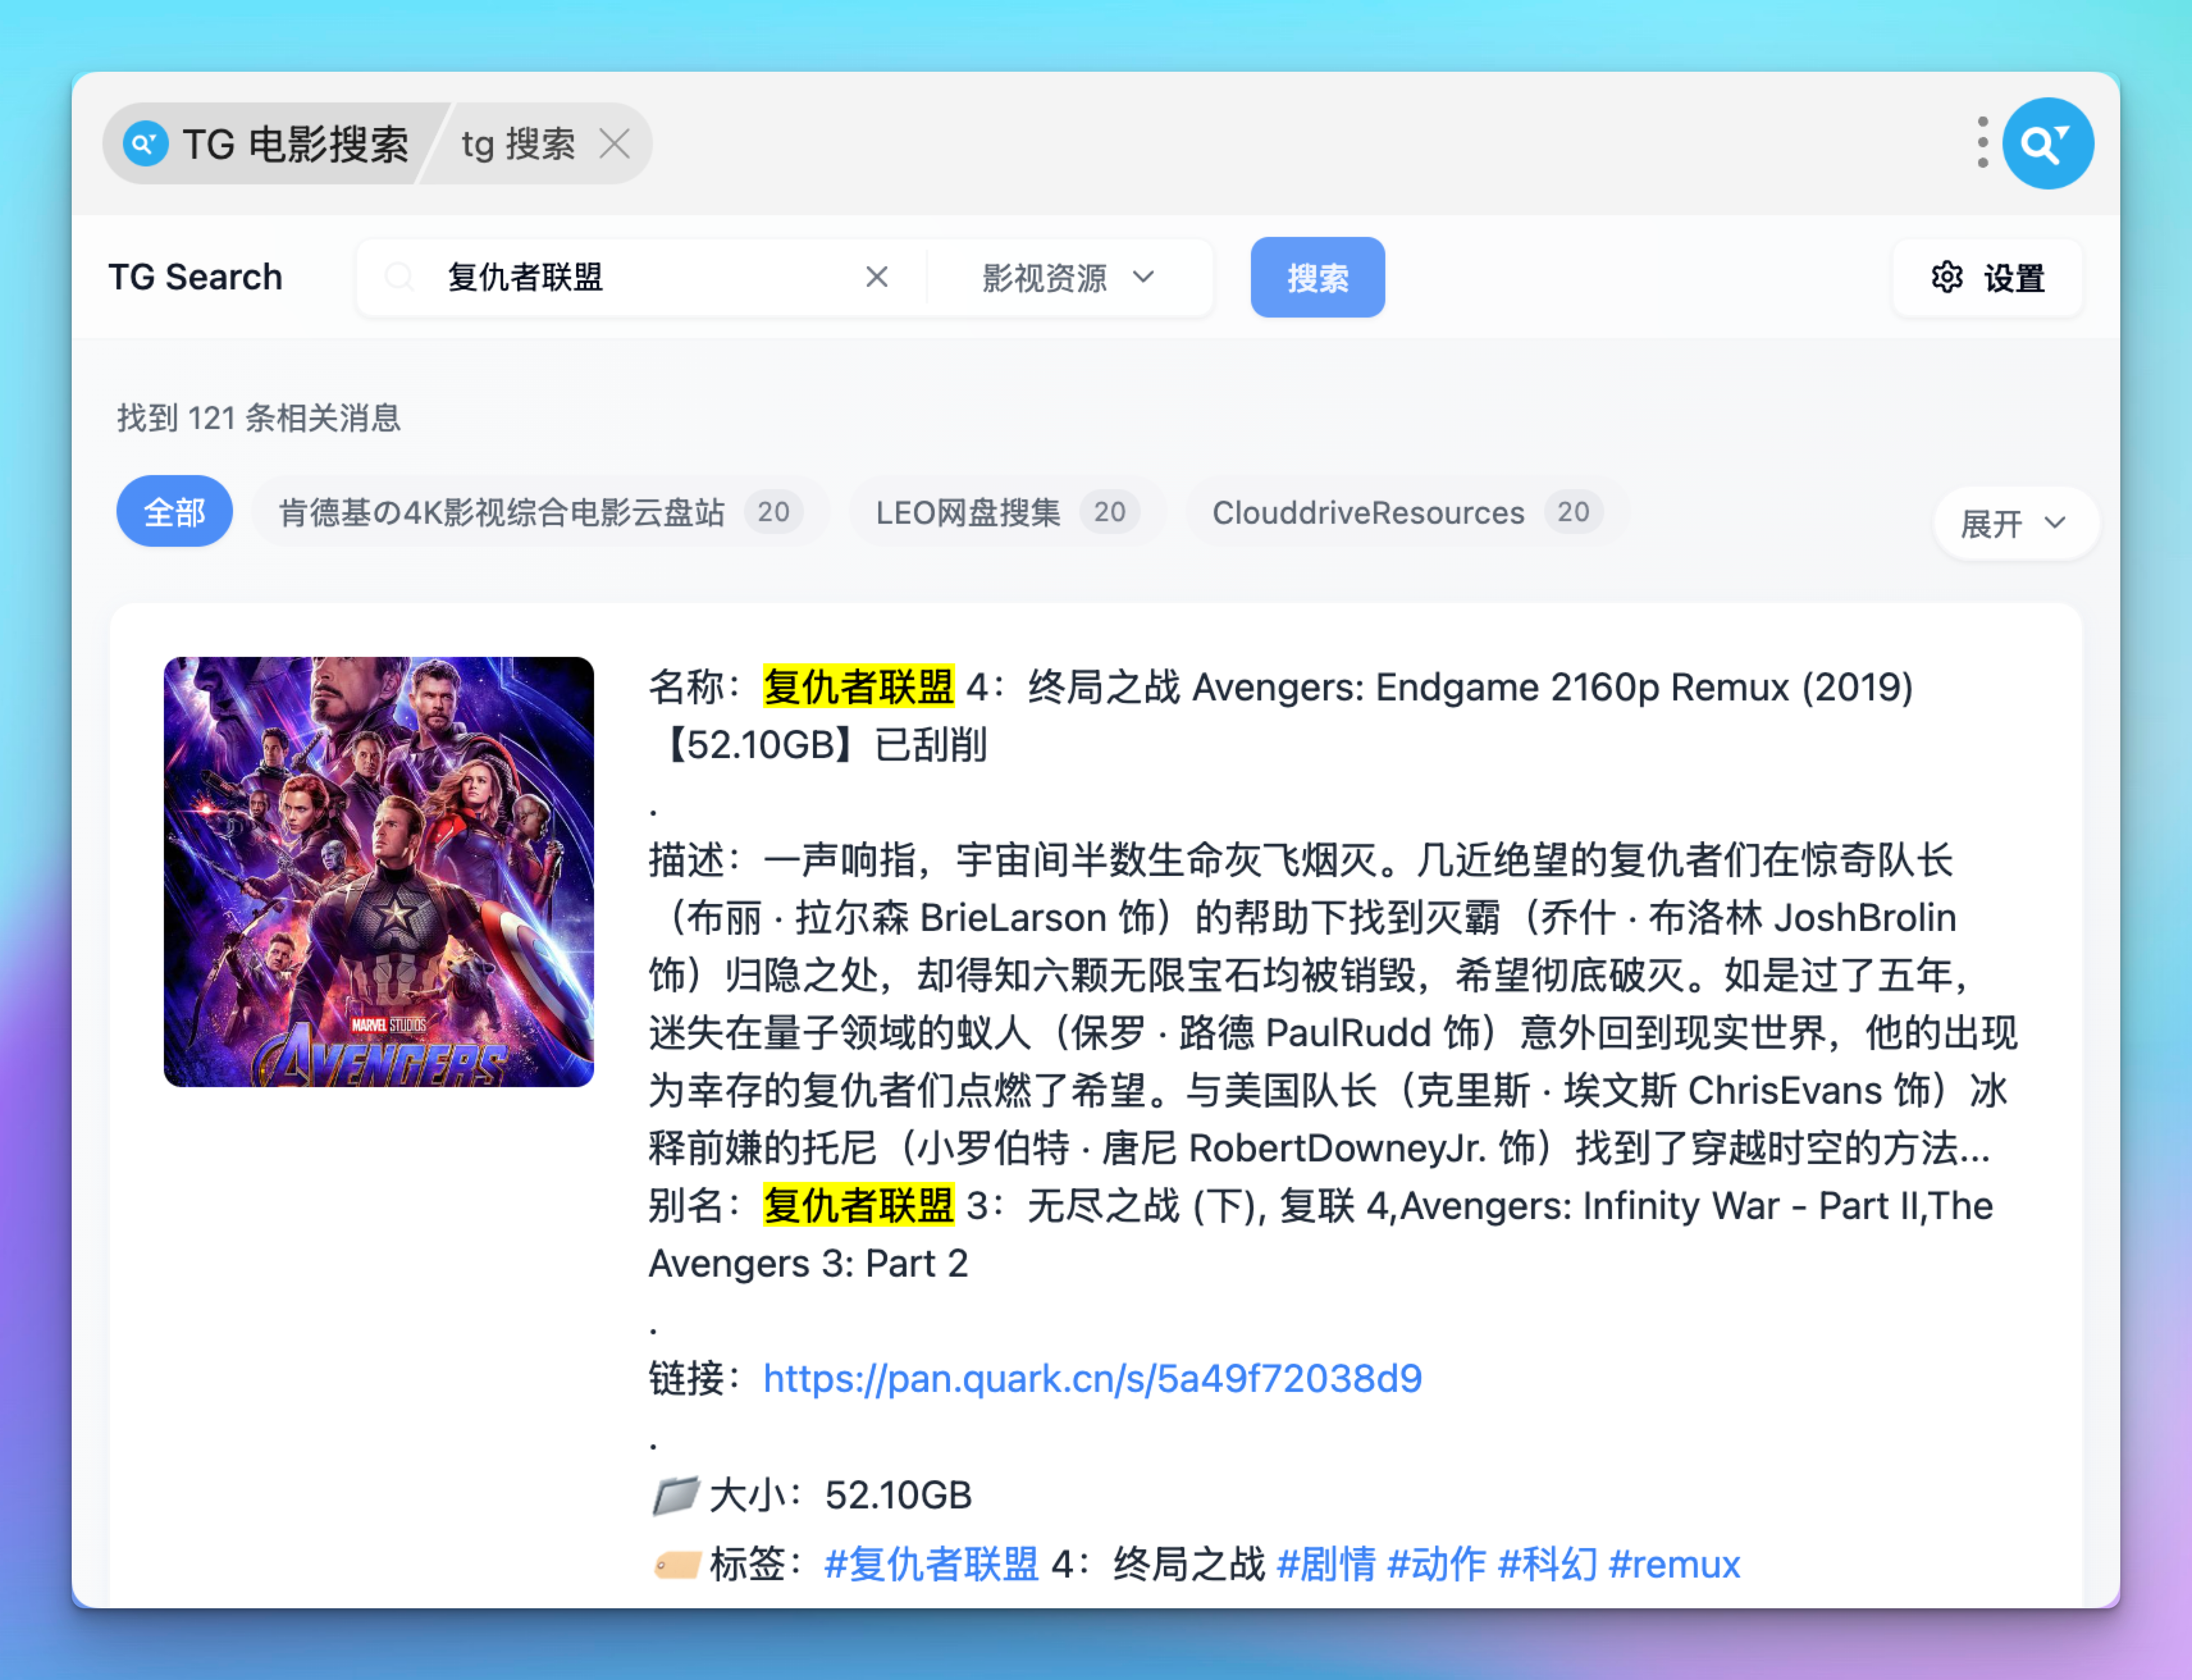Image resolution: width=2192 pixels, height=1680 pixels.
Task: Open 设置 settings button
Action: (1987, 277)
